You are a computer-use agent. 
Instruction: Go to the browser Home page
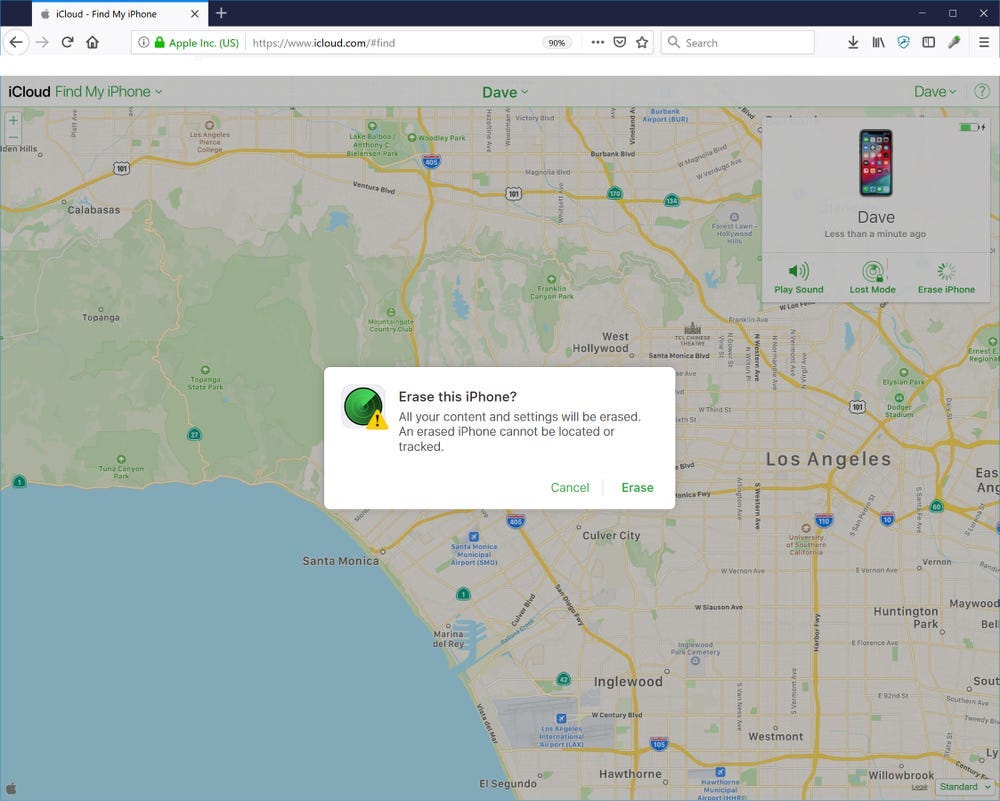pyautogui.click(x=92, y=43)
